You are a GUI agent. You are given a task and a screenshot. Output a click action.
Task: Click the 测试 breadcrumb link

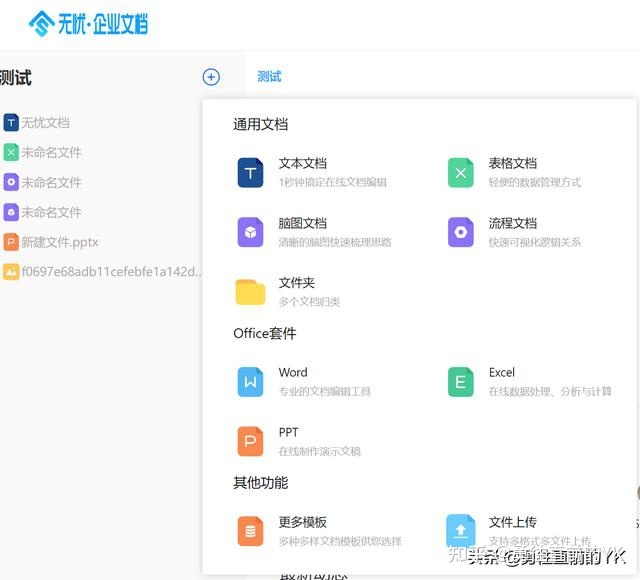[x=269, y=76]
